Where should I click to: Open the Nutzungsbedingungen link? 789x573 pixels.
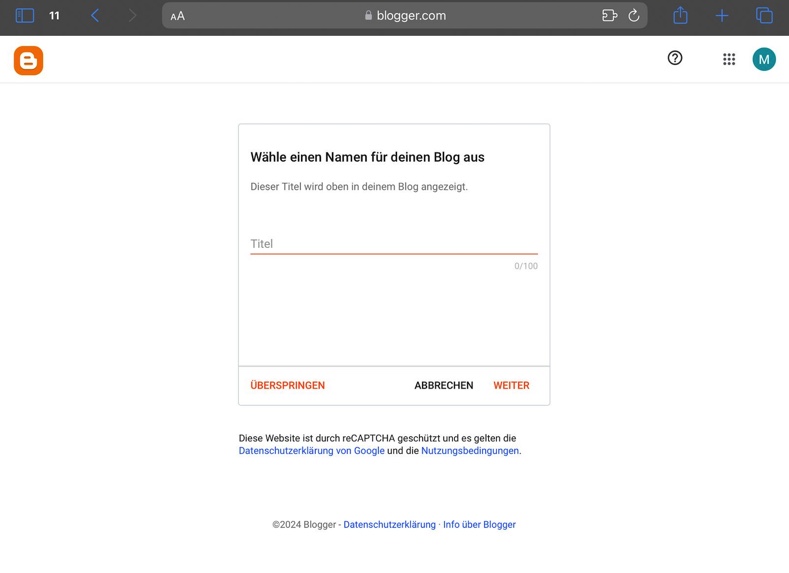470,451
